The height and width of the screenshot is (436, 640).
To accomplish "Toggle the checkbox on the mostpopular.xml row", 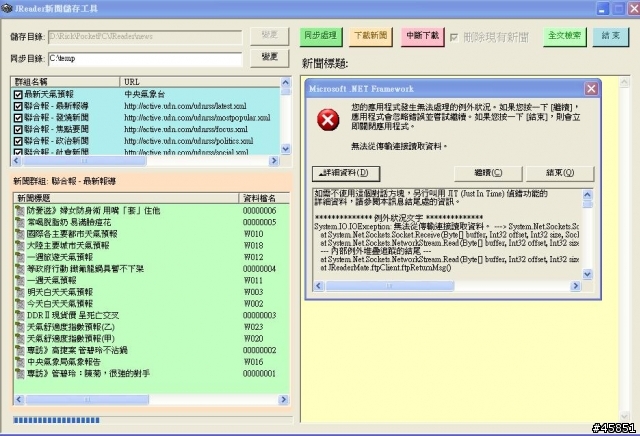I will coord(18,118).
